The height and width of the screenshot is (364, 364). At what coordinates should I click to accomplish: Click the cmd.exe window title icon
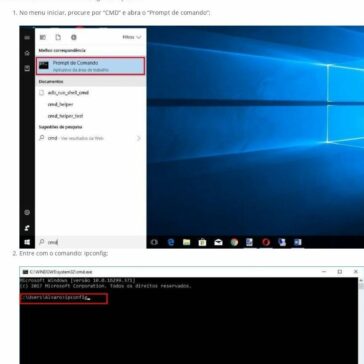(25, 272)
